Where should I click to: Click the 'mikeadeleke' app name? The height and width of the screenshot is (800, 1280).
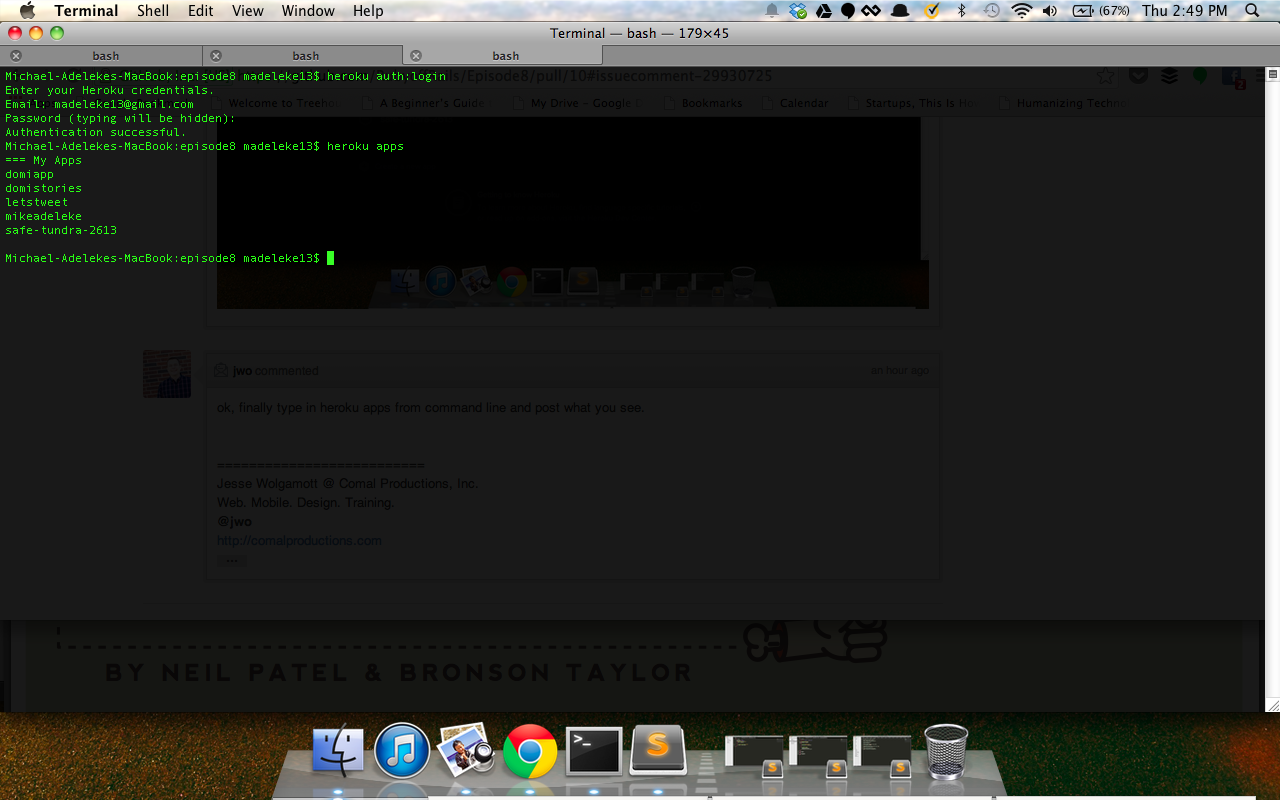click(x=43, y=216)
